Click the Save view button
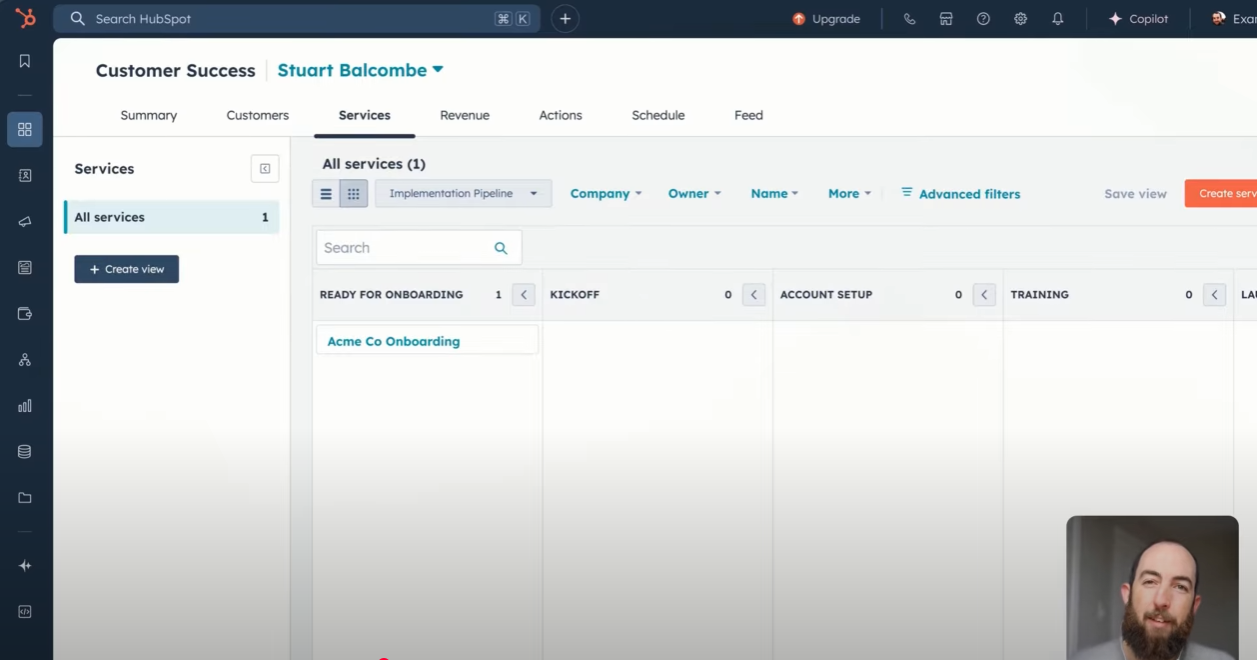 (x=1135, y=194)
